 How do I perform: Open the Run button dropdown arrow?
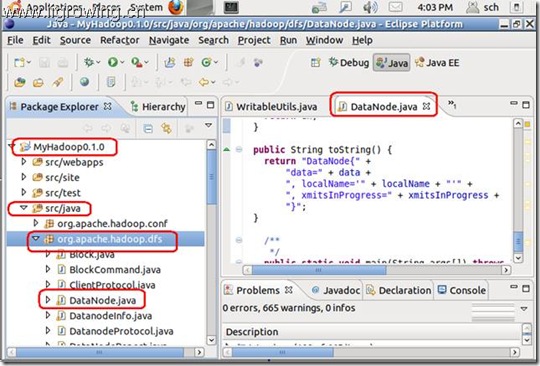click(122, 63)
